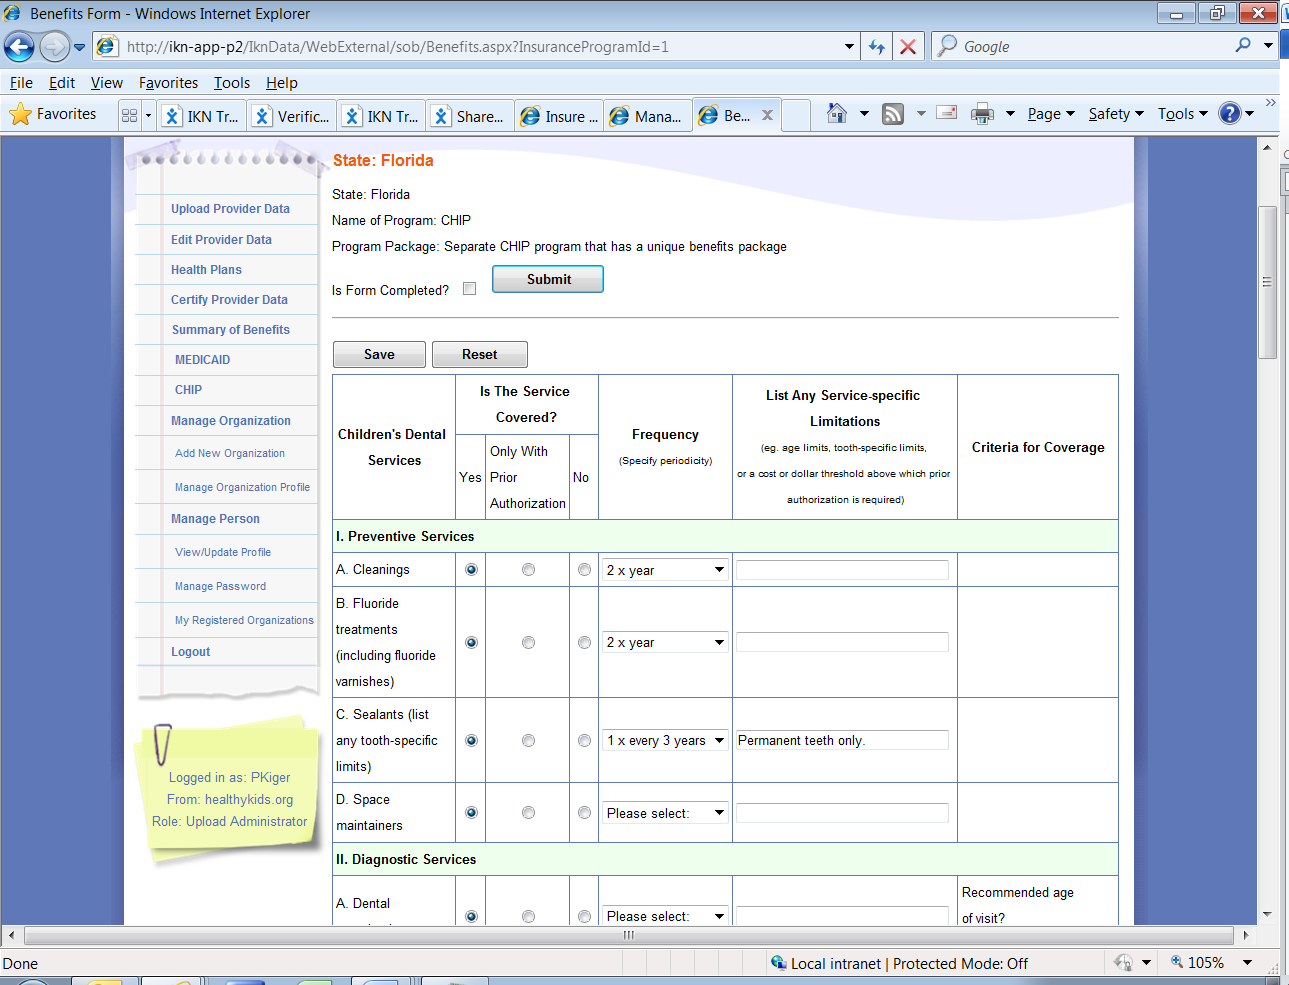Click the blue Help question mark icon
Viewport: 1289px width, 985px height.
(x=1229, y=114)
